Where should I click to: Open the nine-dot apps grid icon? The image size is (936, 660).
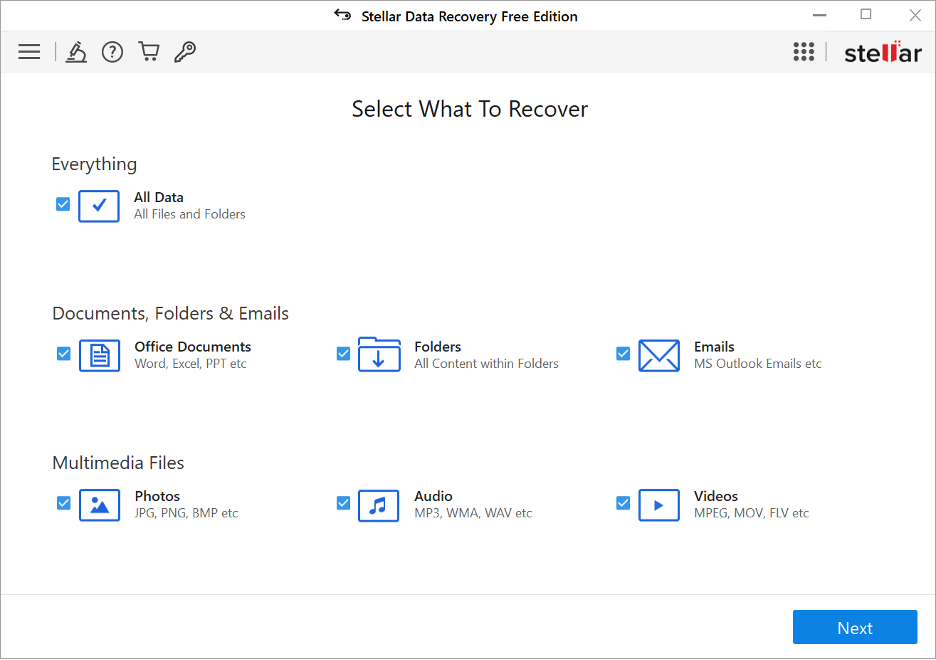(x=803, y=52)
